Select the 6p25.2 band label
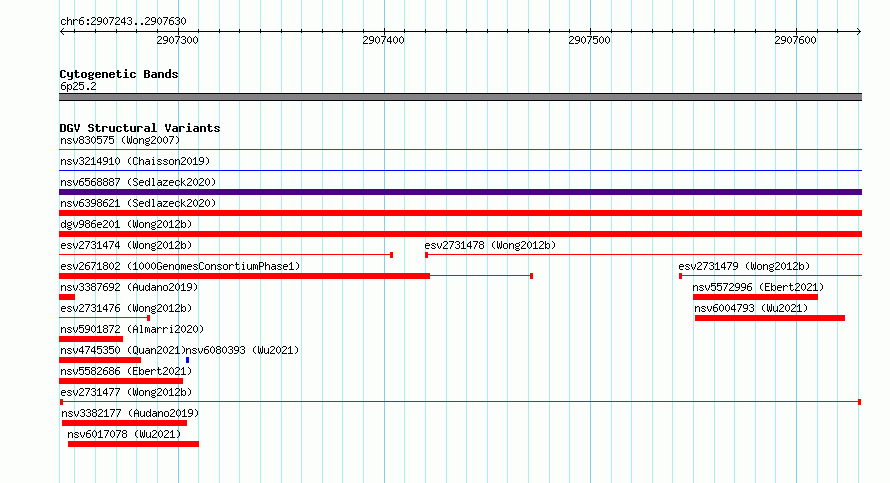The image size is (890, 483). click(78, 86)
